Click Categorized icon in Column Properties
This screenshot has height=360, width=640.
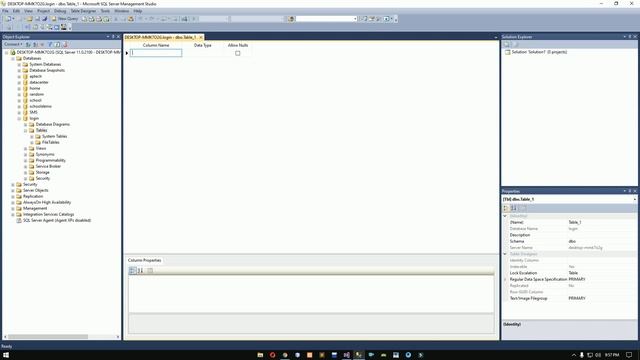pos(132,270)
